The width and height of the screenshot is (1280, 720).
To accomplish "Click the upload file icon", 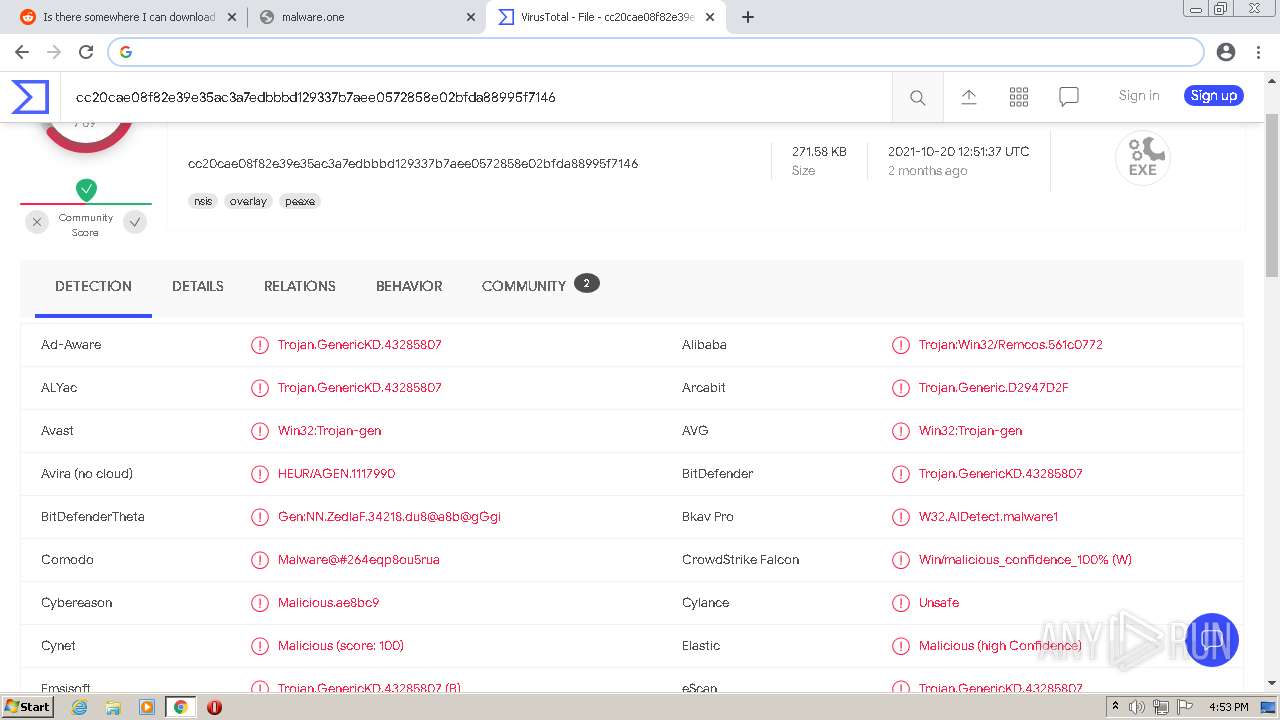I will click(x=968, y=96).
